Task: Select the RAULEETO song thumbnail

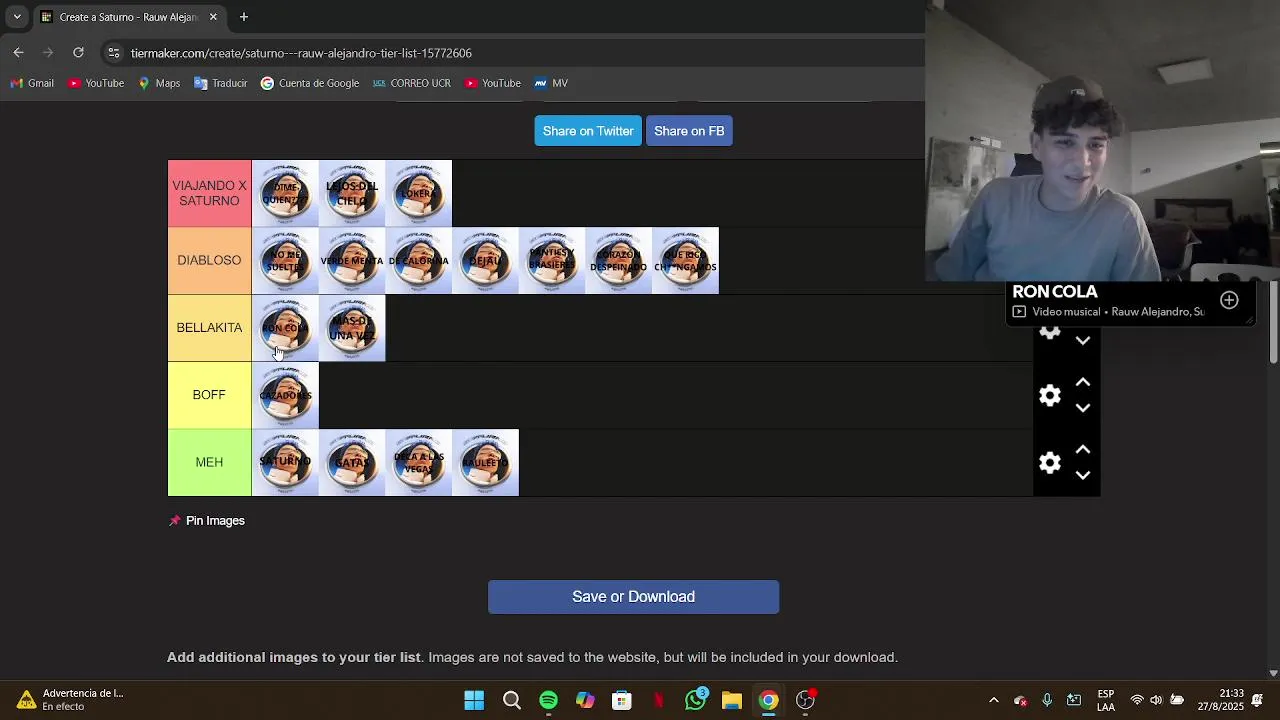Action: click(x=485, y=462)
